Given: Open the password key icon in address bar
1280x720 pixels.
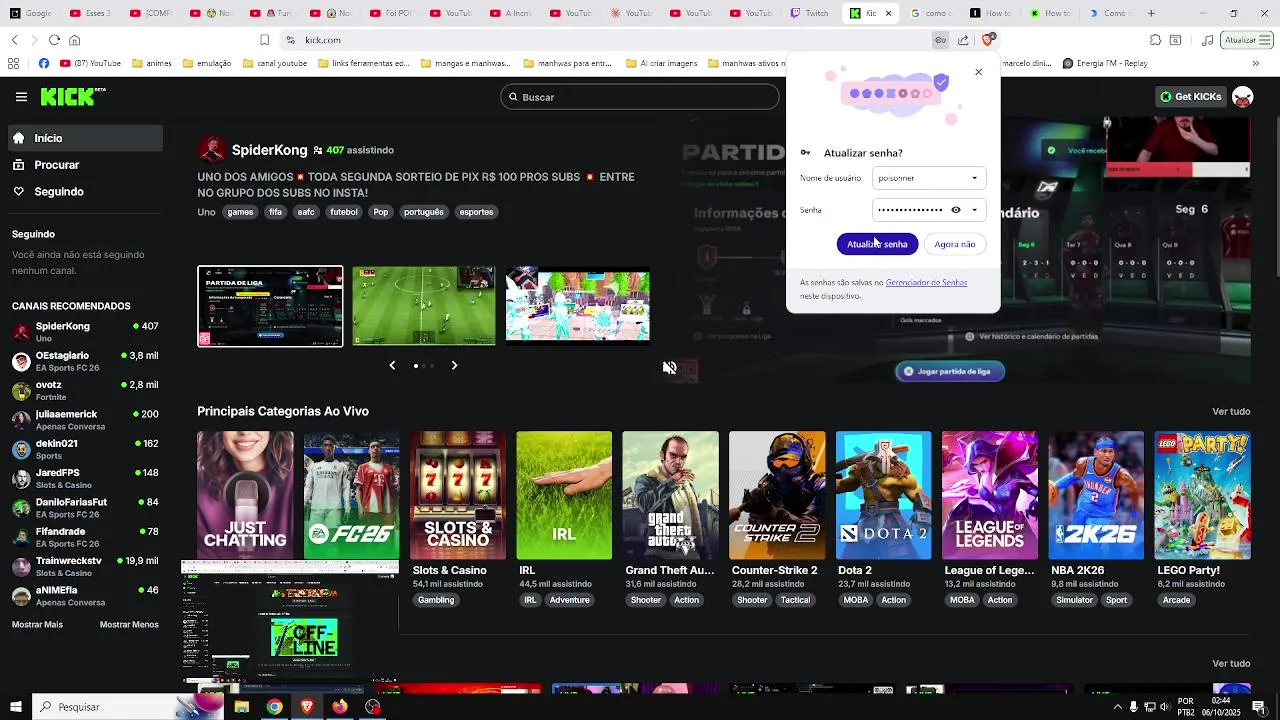Looking at the screenshot, I should point(940,40).
